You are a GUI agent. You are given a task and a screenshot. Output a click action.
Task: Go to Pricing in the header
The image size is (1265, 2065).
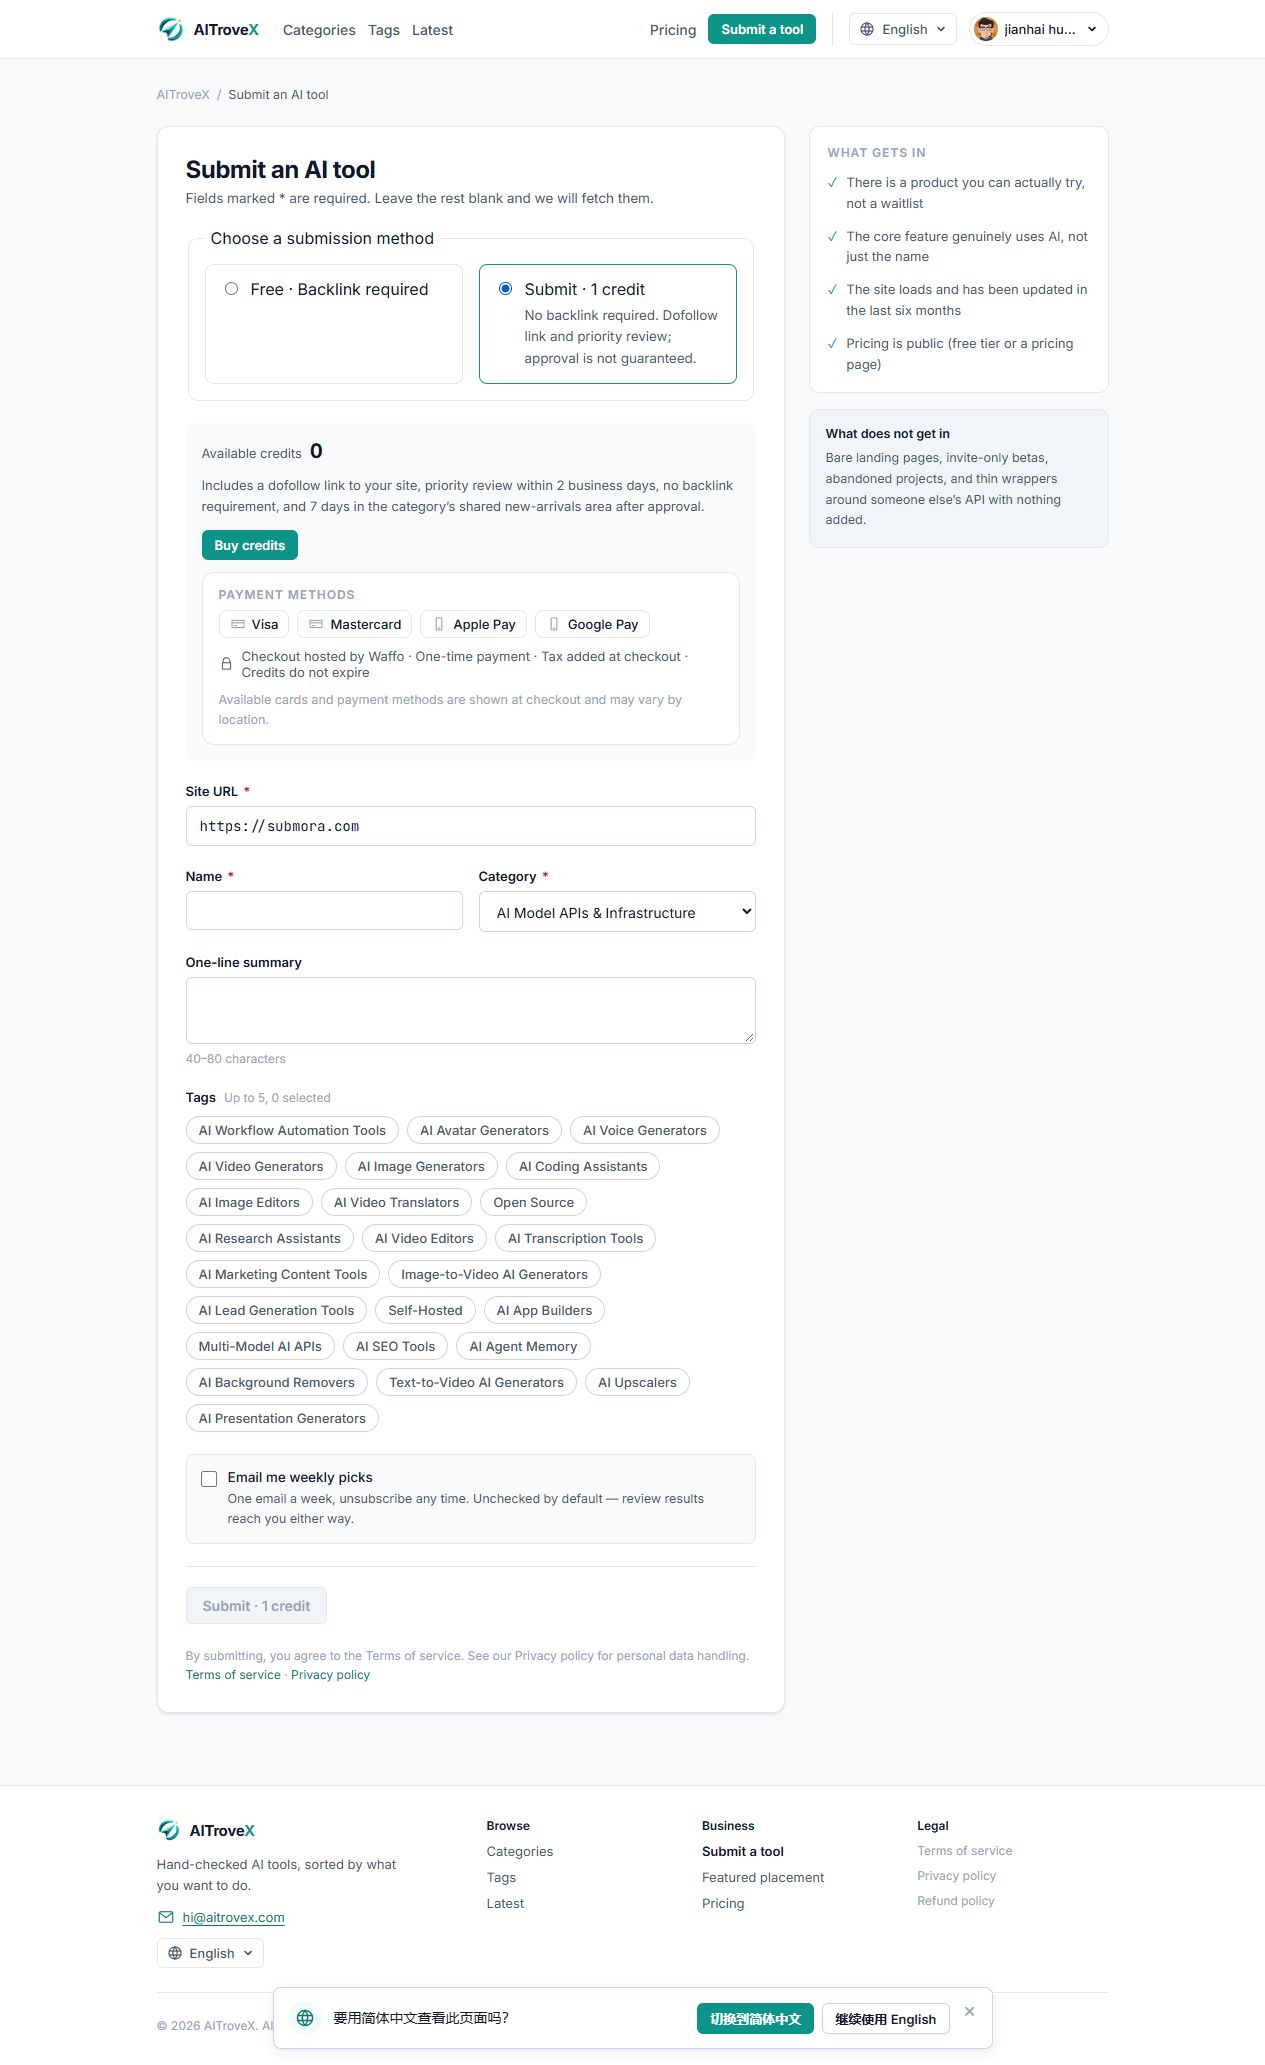(x=673, y=30)
